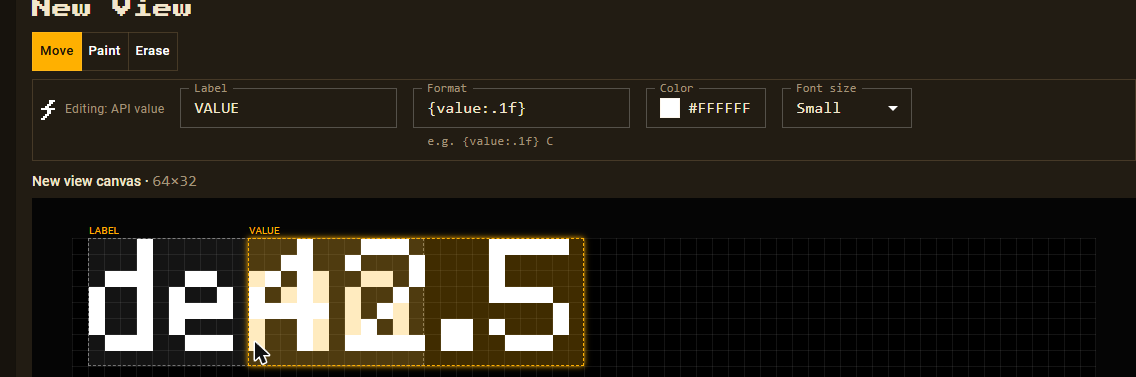Image resolution: width=1136 pixels, height=377 pixels.
Task: Click the 'Editing: API value' text
Action: click(x=114, y=109)
